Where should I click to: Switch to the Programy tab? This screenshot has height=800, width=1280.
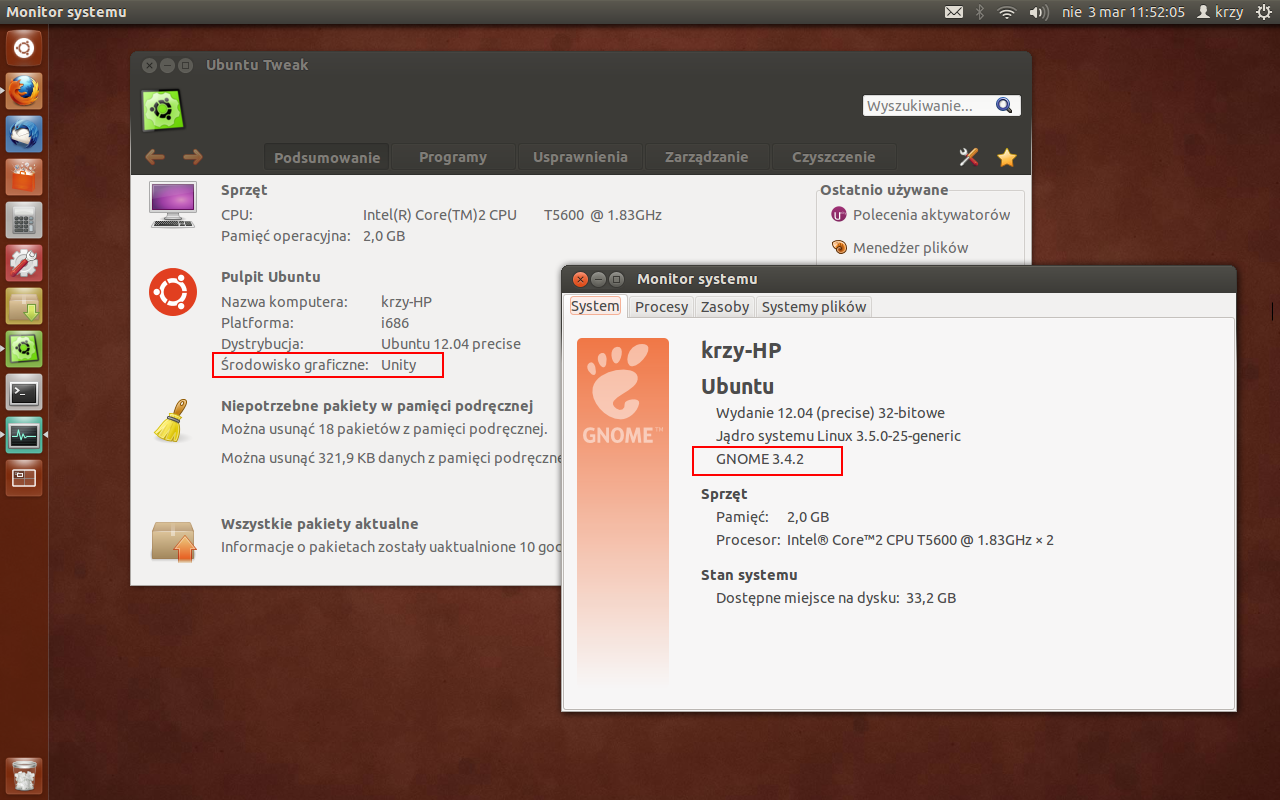point(453,157)
